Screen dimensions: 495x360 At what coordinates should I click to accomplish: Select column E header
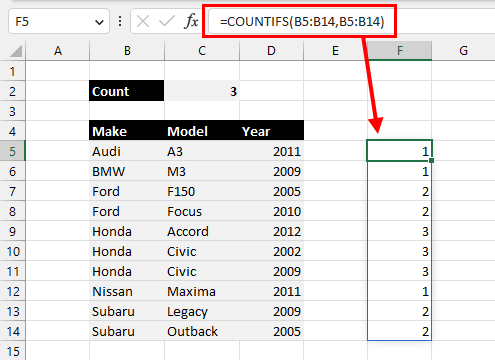click(335, 51)
